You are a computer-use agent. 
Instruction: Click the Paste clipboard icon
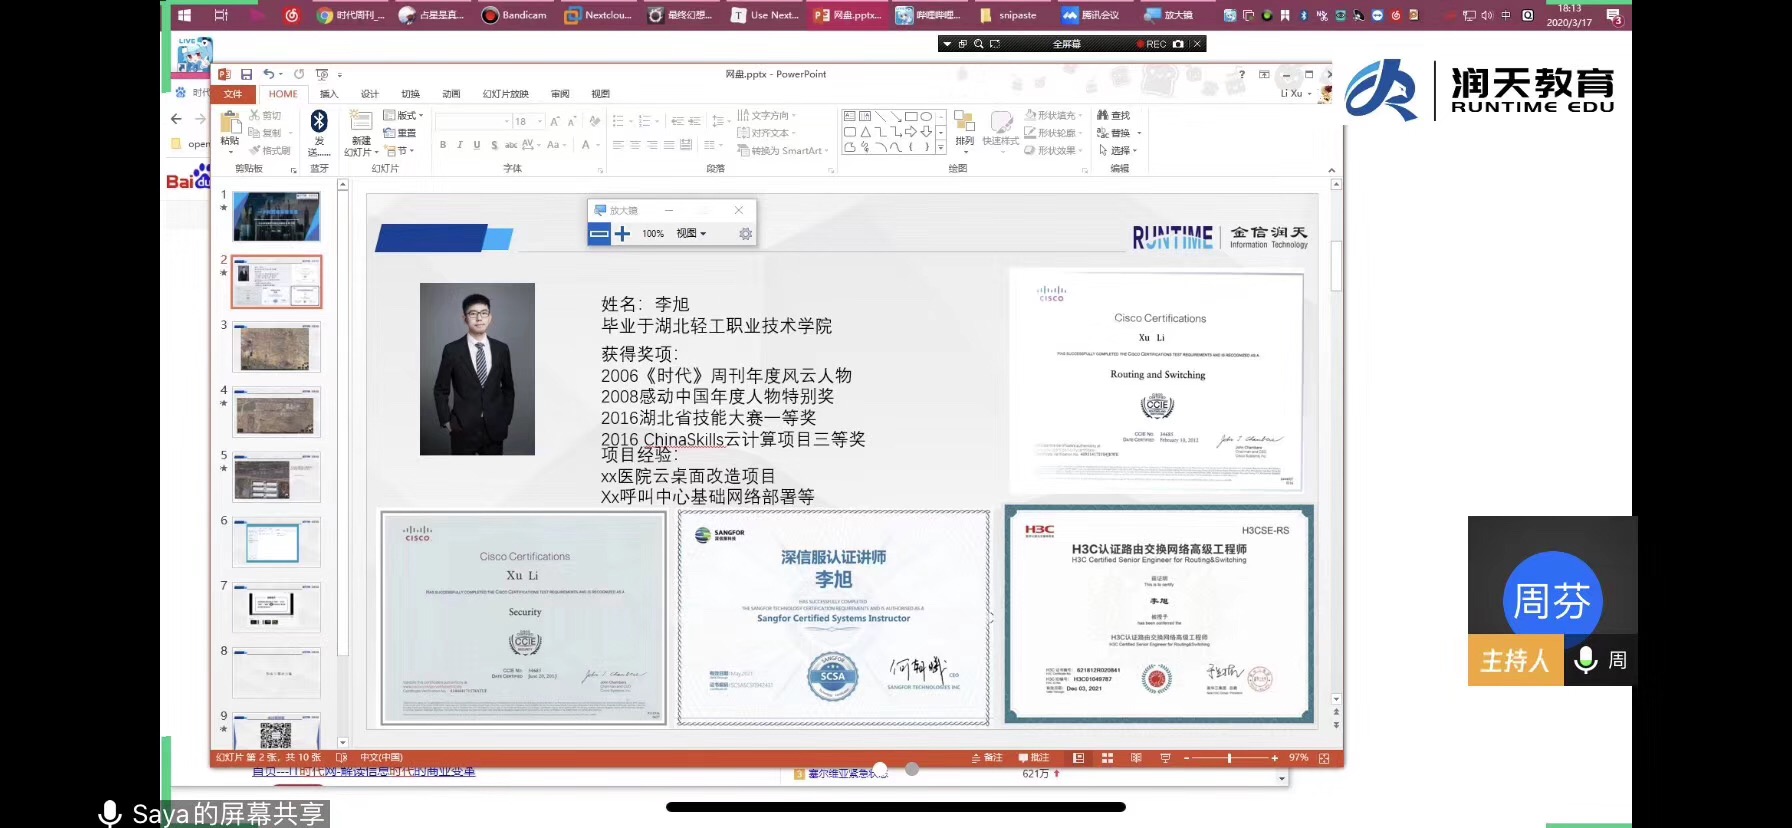click(230, 123)
